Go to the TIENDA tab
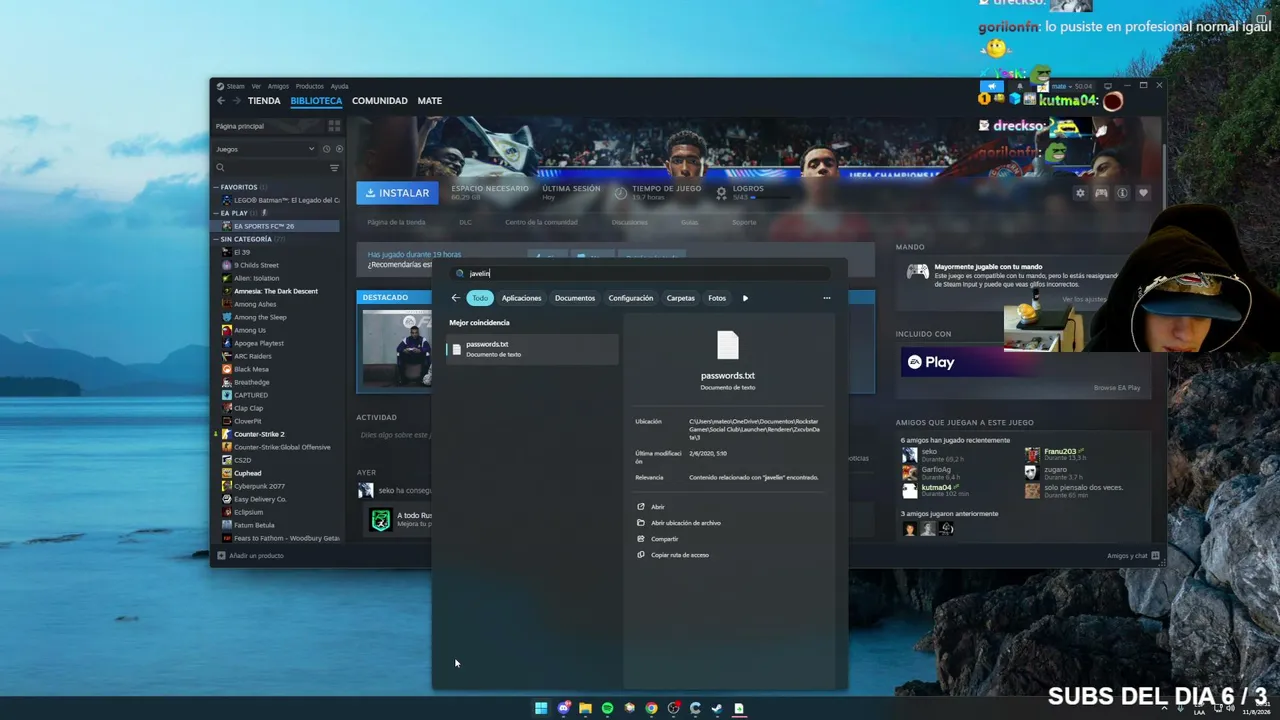The height and width of the screenshot is (720, 1280). pos(264,101)
